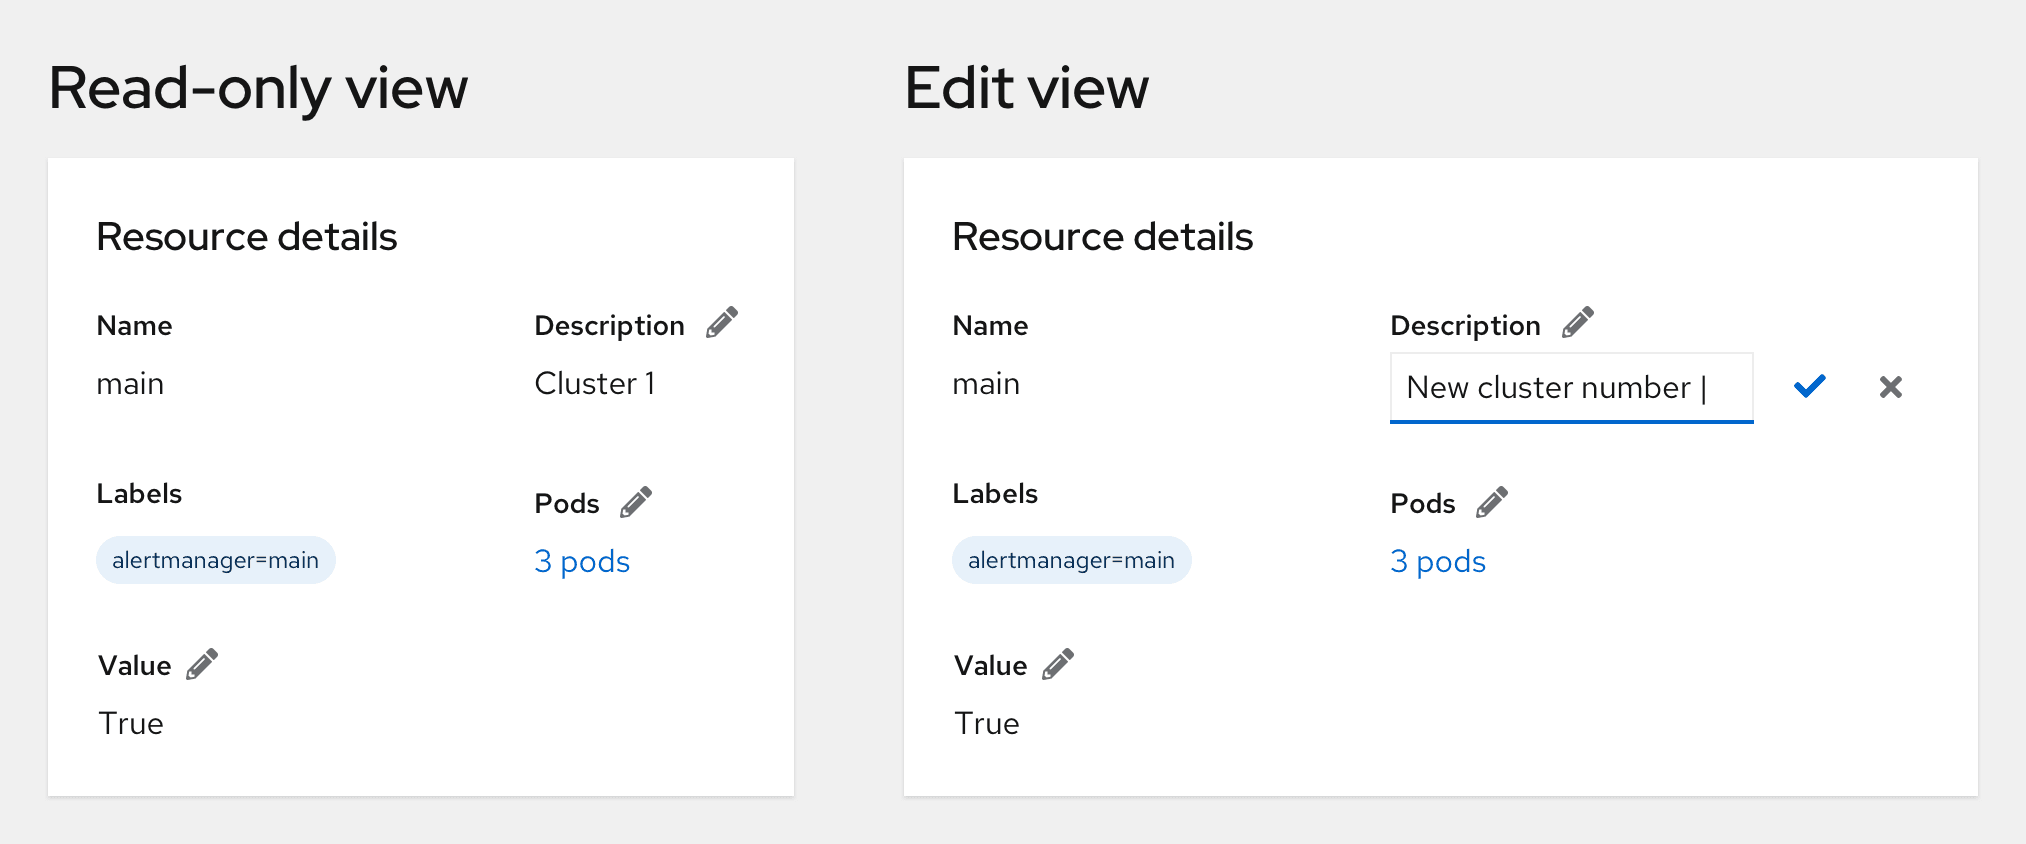Click Description pencil icon in Read-only view

(x=721, y=323)
